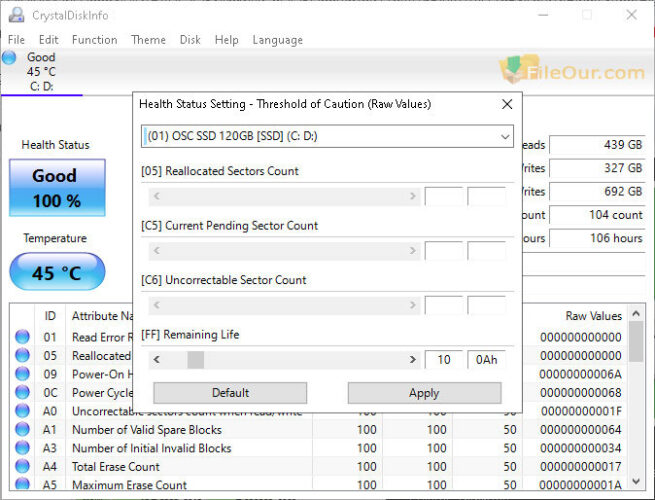
Task: Click scroll down arrow of attribute list
Action: 636,482
